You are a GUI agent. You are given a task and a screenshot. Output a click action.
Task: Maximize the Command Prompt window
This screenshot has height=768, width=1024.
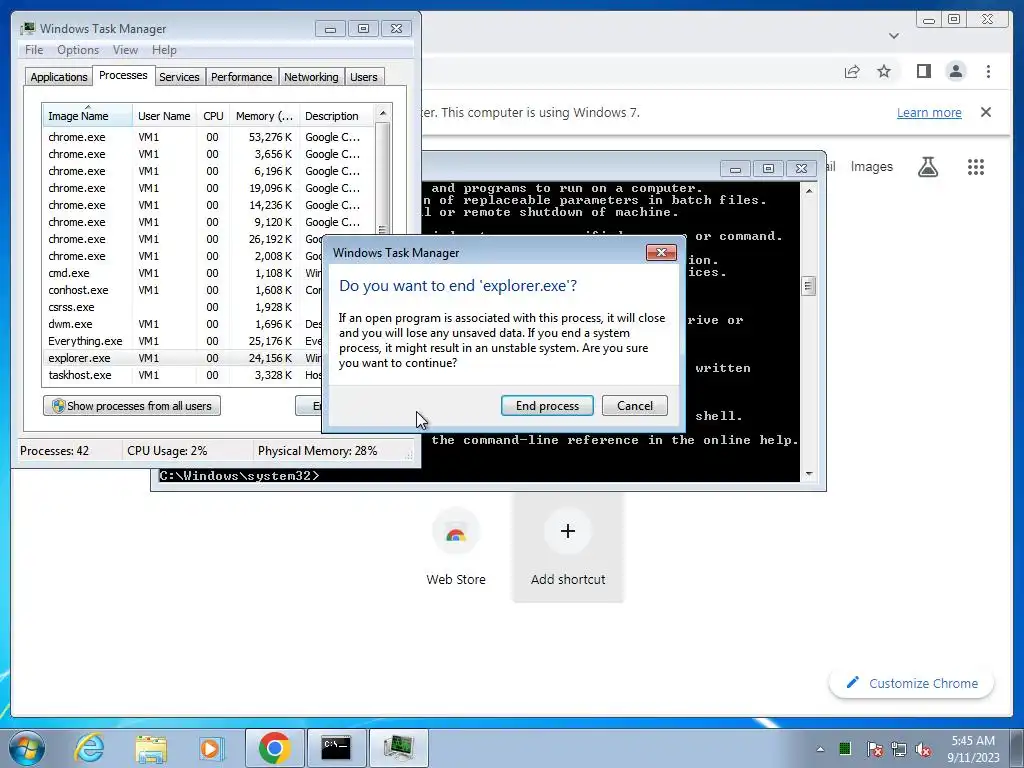point(768,168)
